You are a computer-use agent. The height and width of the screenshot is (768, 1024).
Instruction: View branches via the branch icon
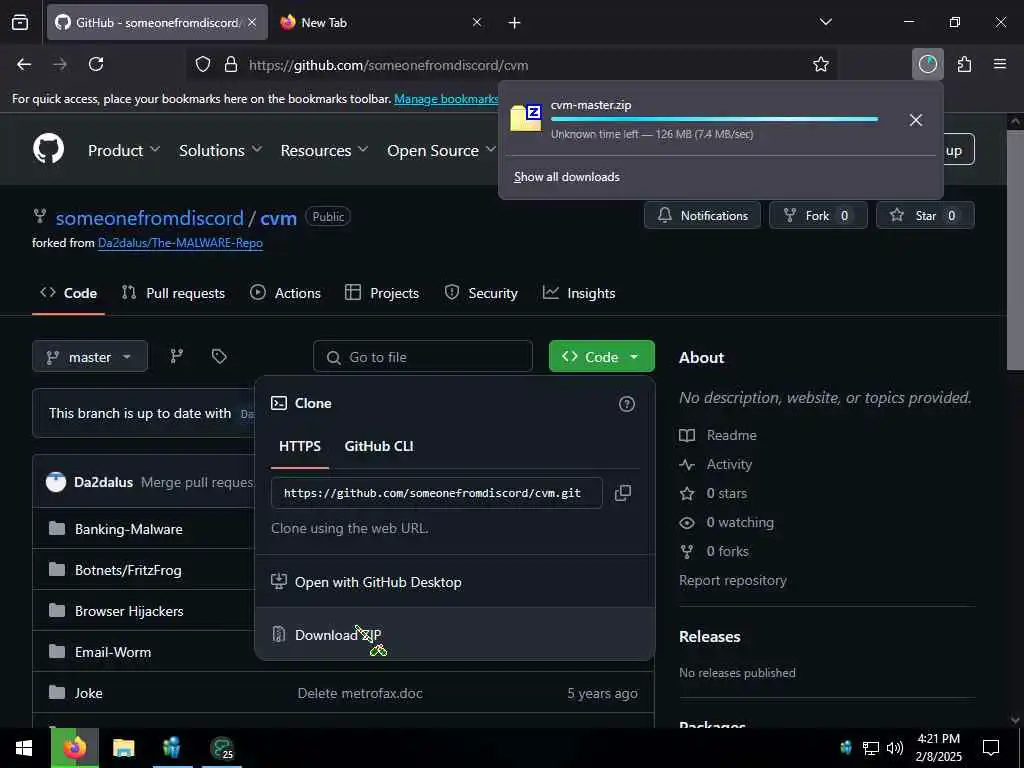point(176,357)
